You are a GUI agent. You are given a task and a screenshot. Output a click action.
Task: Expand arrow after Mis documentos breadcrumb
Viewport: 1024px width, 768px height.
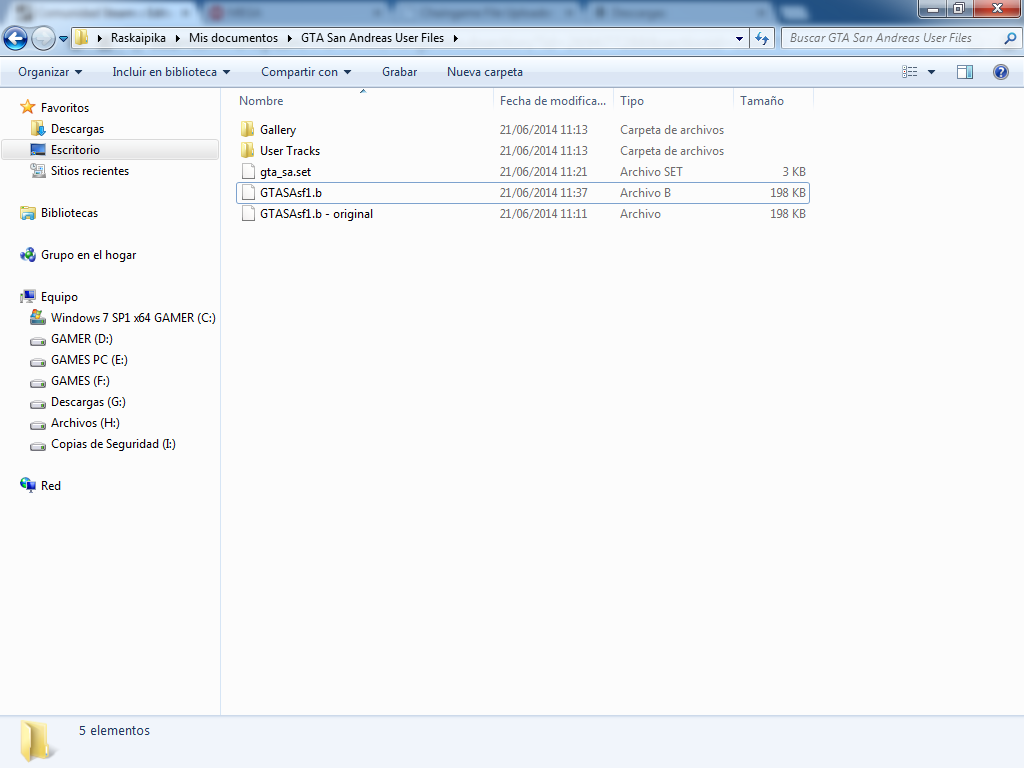tap(289, 38)
